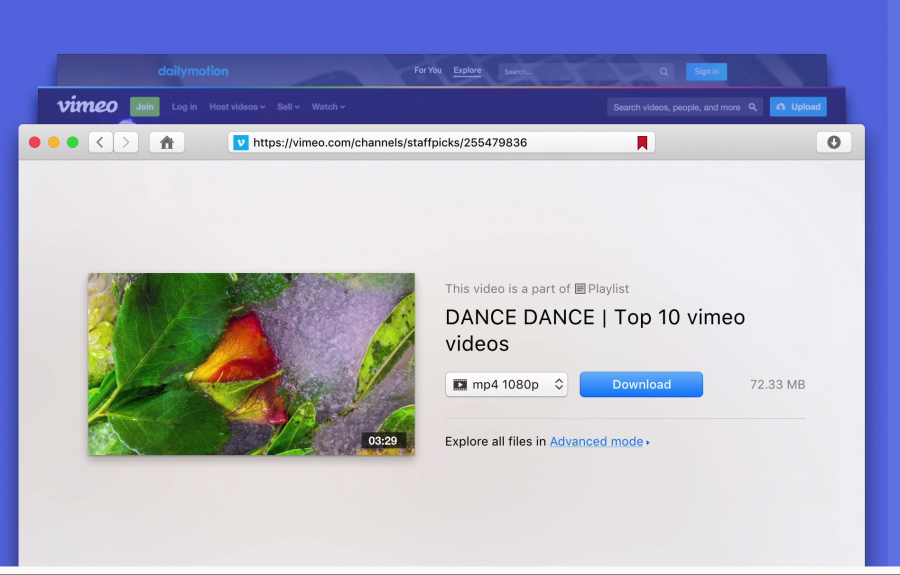Viewport: 900px width, 575px height.
Task: Open the Advanced mode link
Action: [597, 441]
